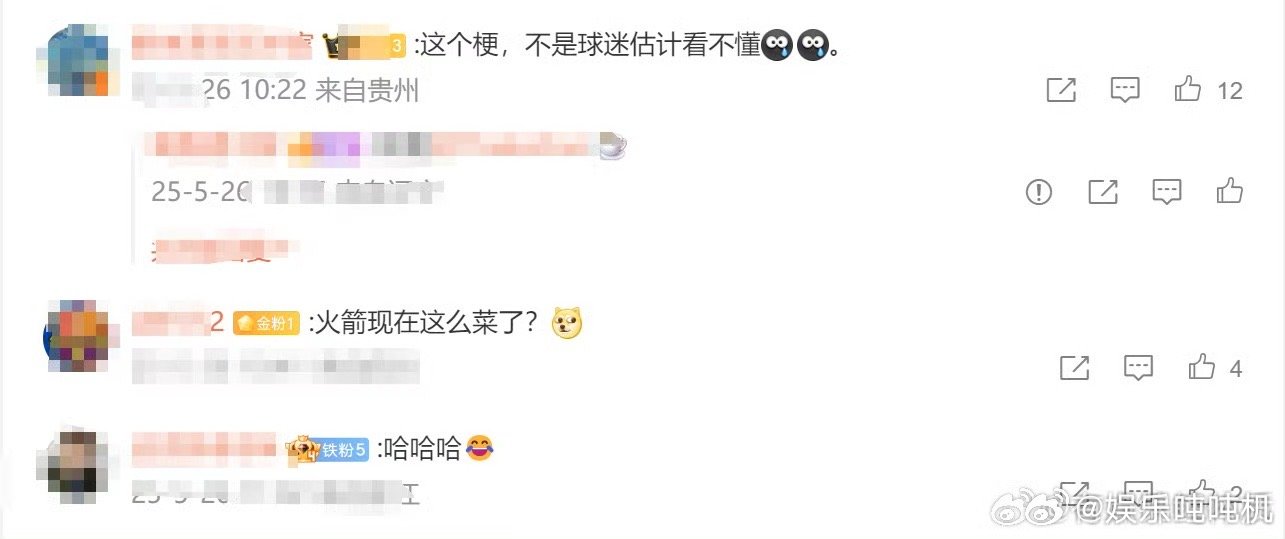Open reply box for the nested reply

[1167, 191]
